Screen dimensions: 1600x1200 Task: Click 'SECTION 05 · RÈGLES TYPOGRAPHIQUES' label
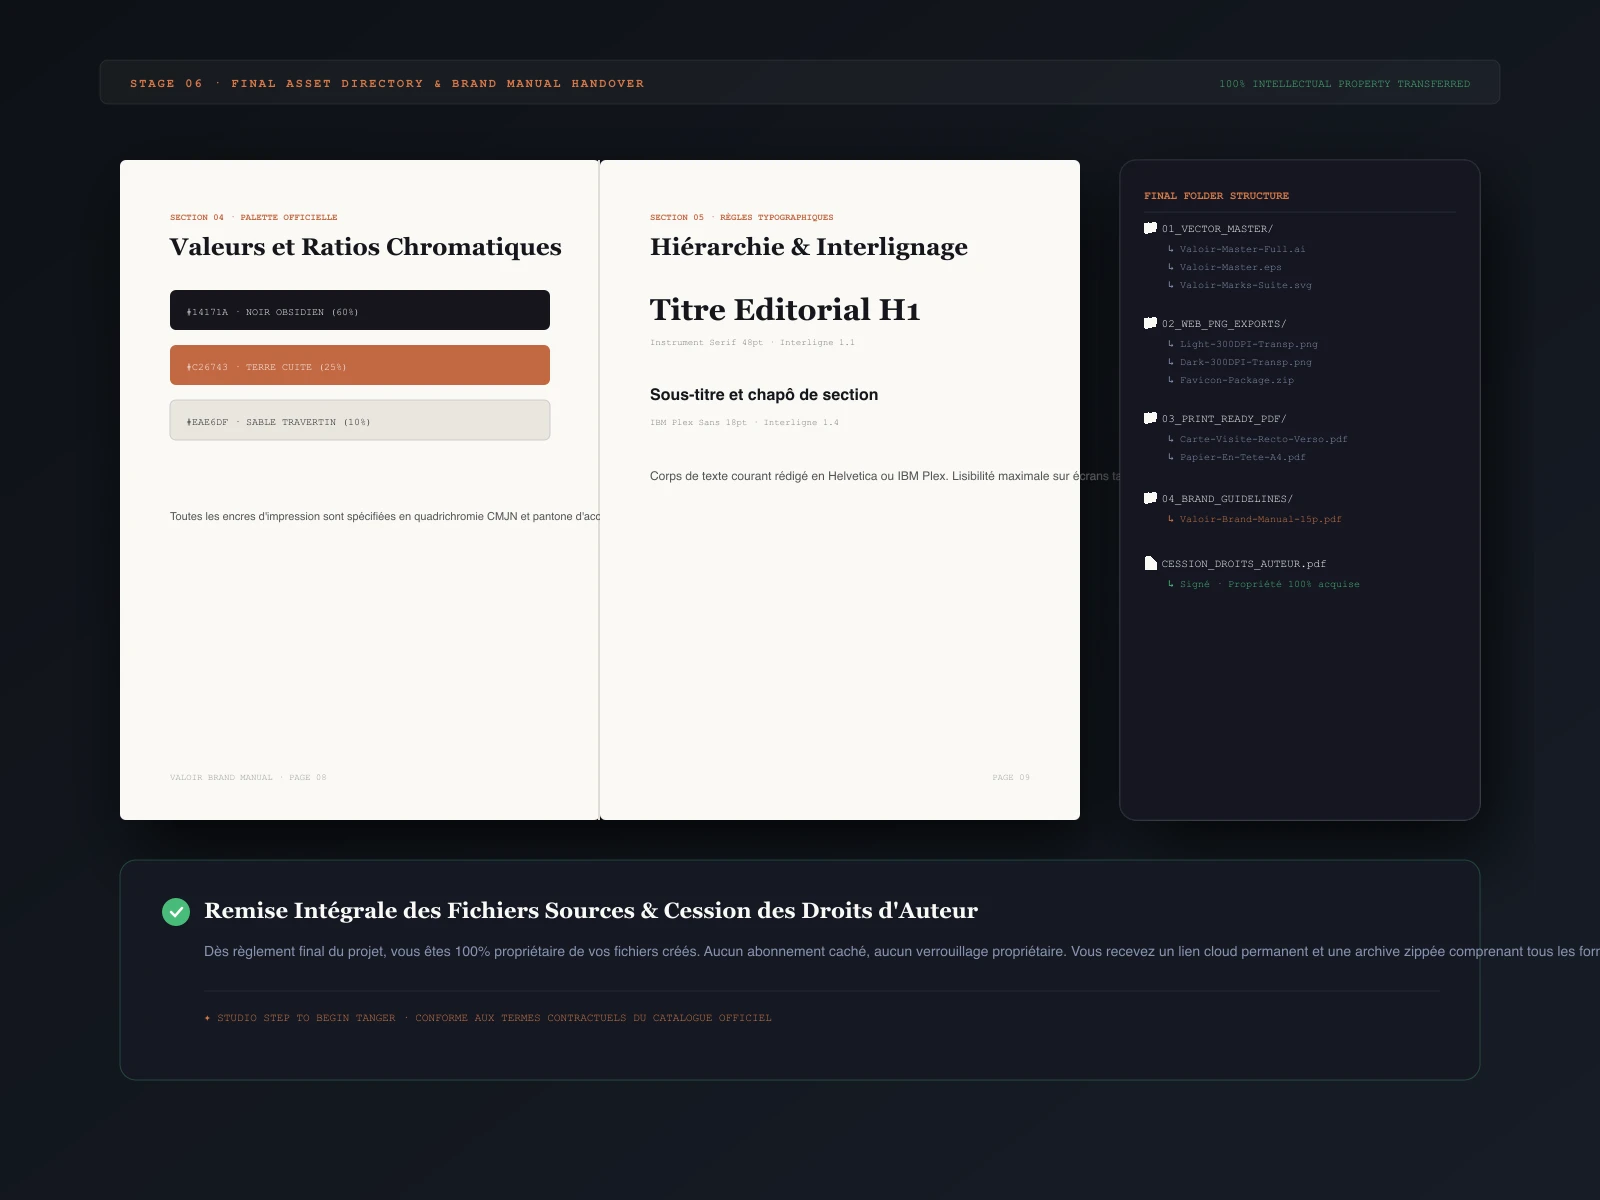741,217
